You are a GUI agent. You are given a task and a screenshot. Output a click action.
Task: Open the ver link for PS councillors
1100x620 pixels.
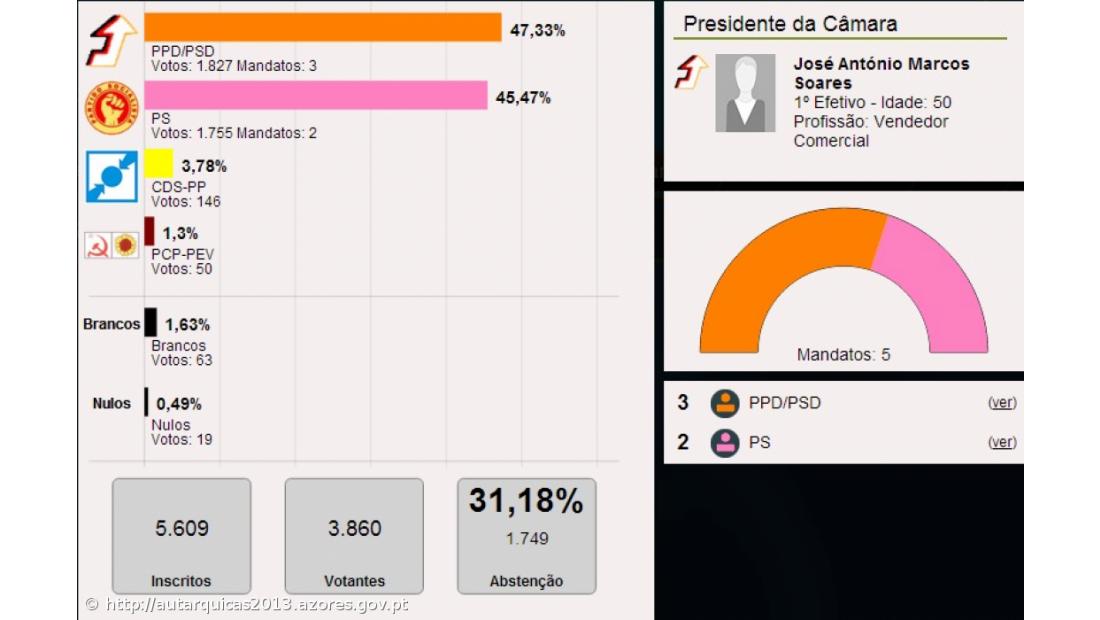(1002, 442)
